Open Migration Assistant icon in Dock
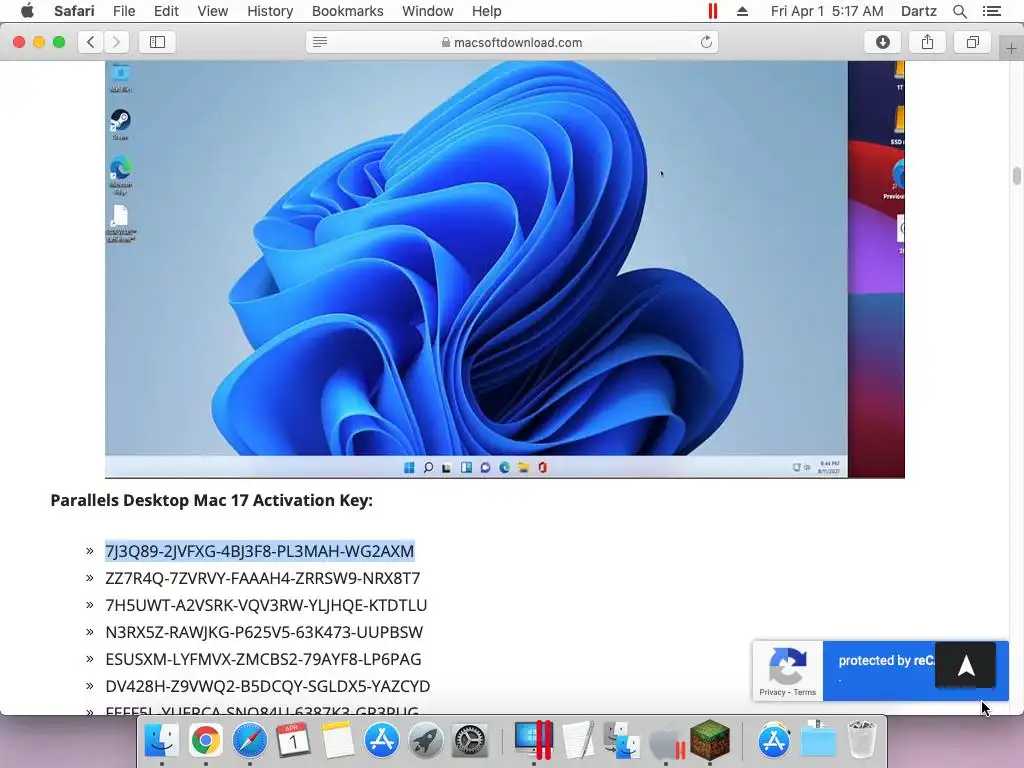This screenshot has height=768, width=1024. pos(622,741)
